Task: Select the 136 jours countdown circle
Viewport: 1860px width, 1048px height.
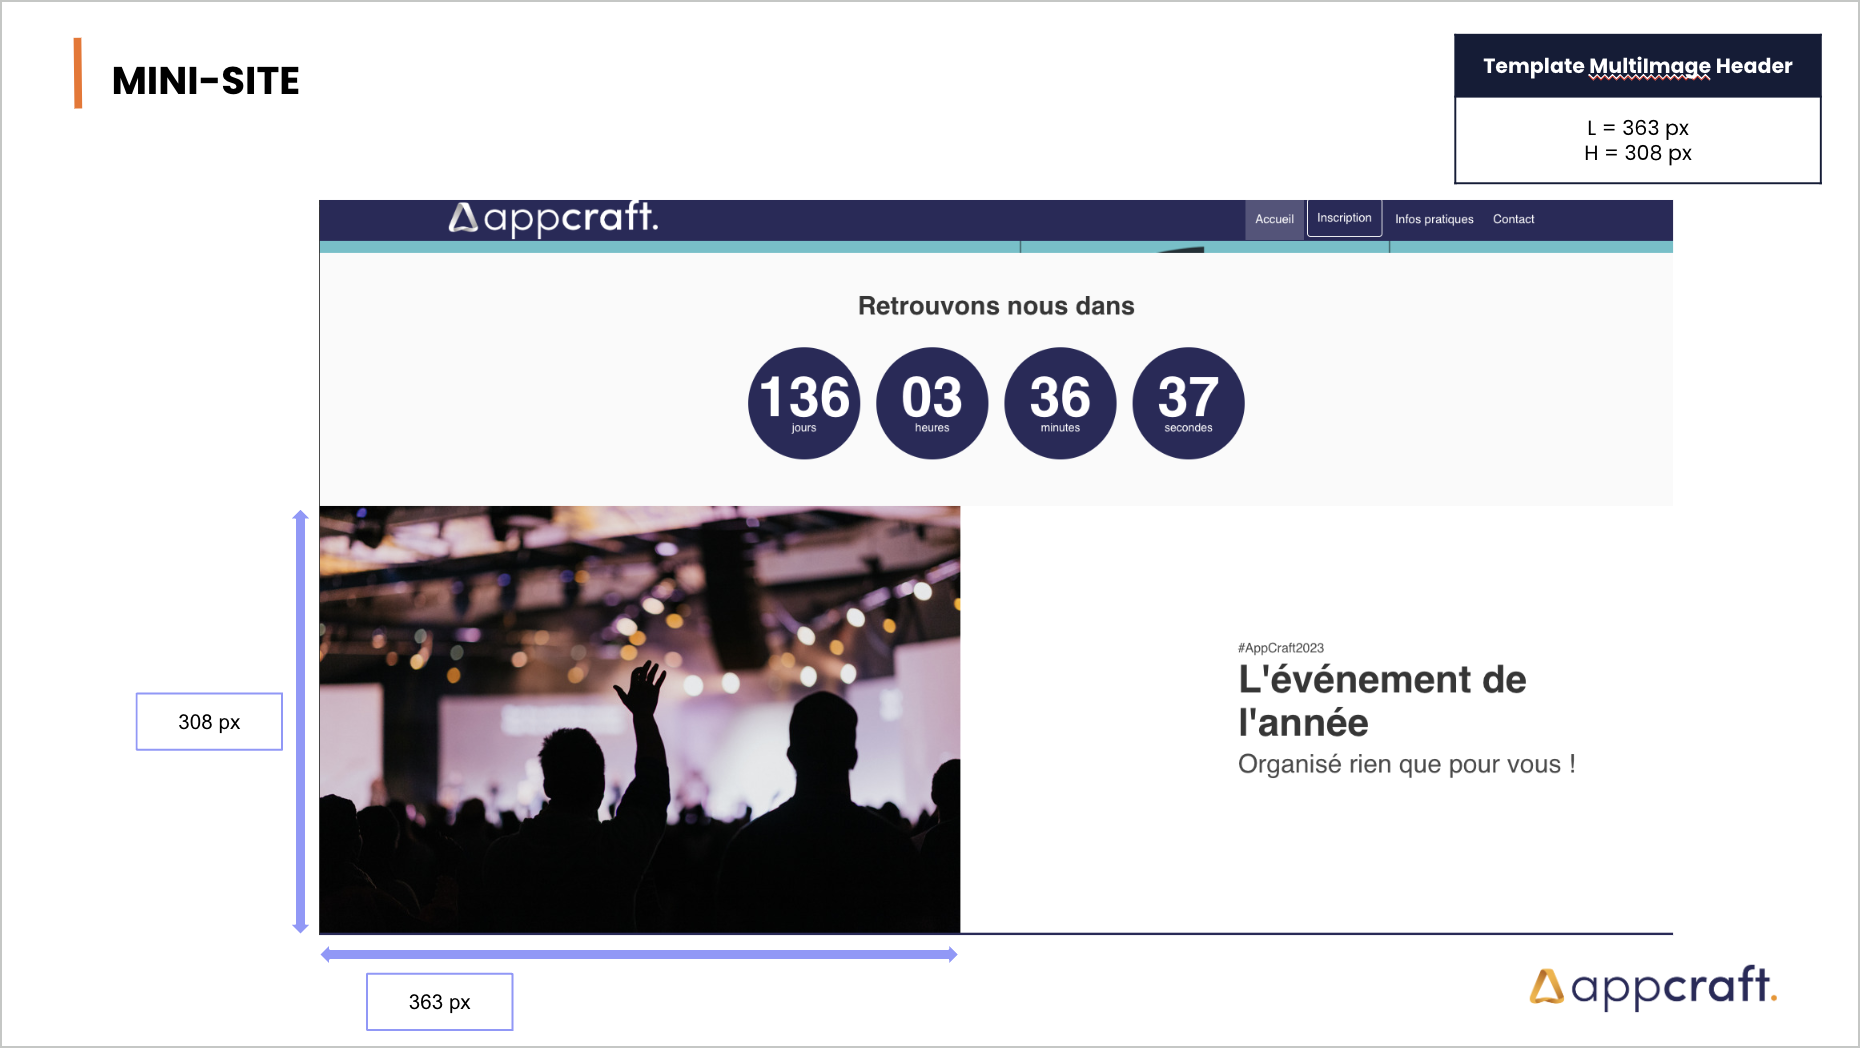Action: (804, 403)
